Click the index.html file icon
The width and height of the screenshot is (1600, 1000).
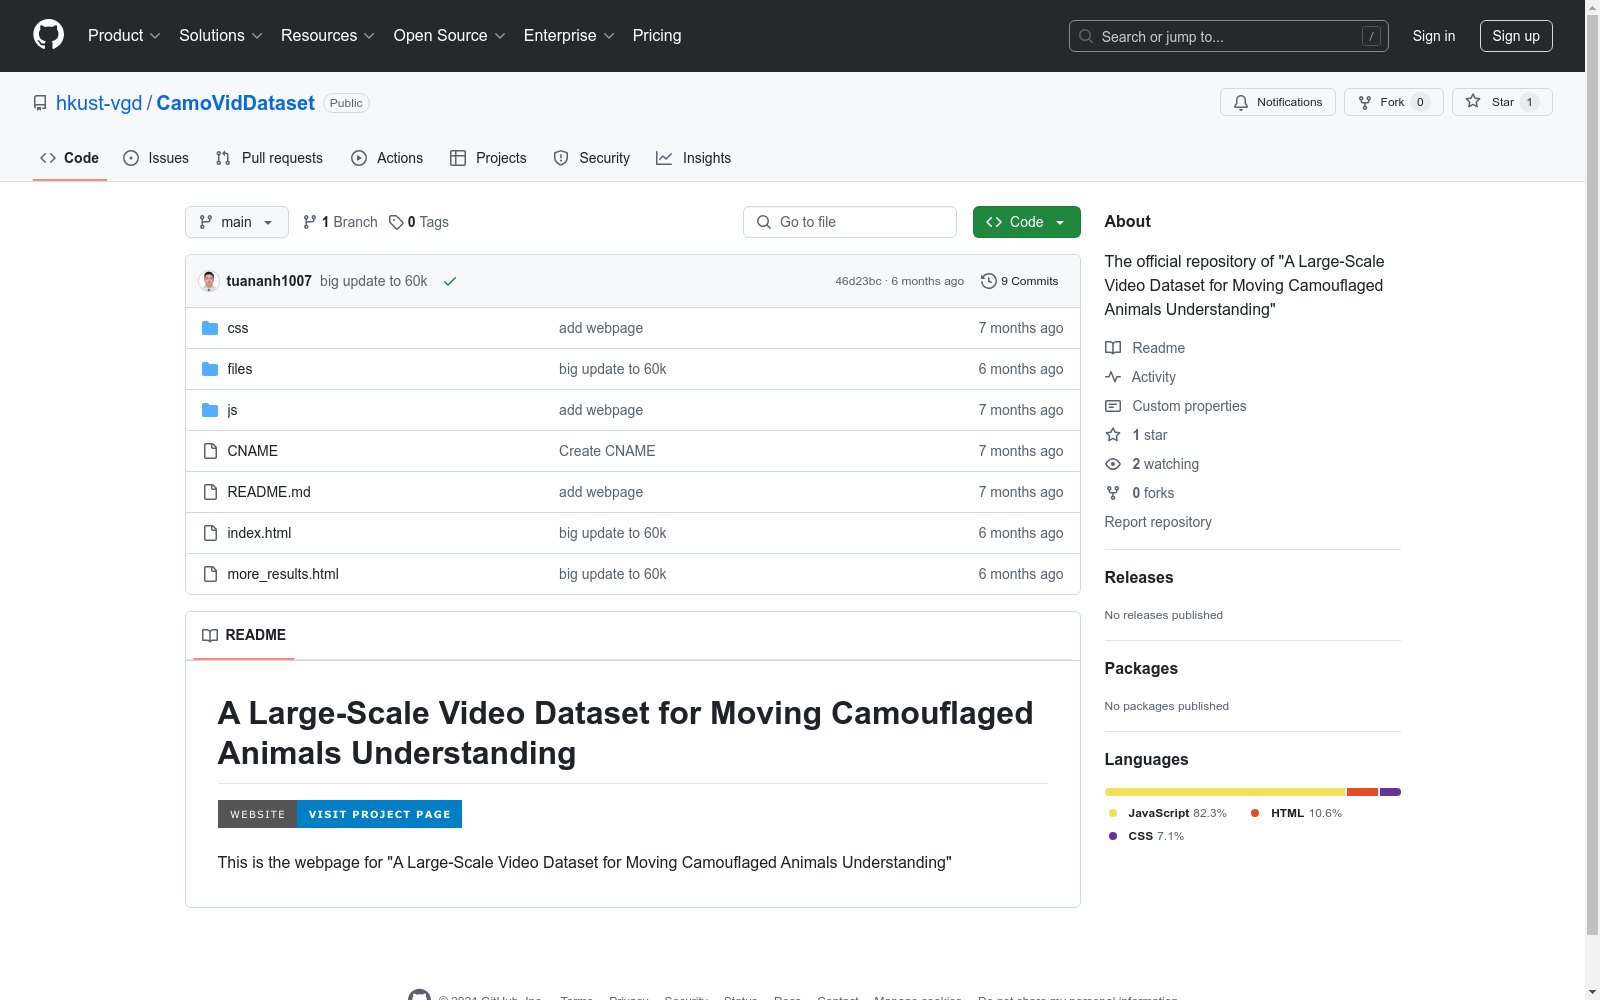tap(210, 533)
